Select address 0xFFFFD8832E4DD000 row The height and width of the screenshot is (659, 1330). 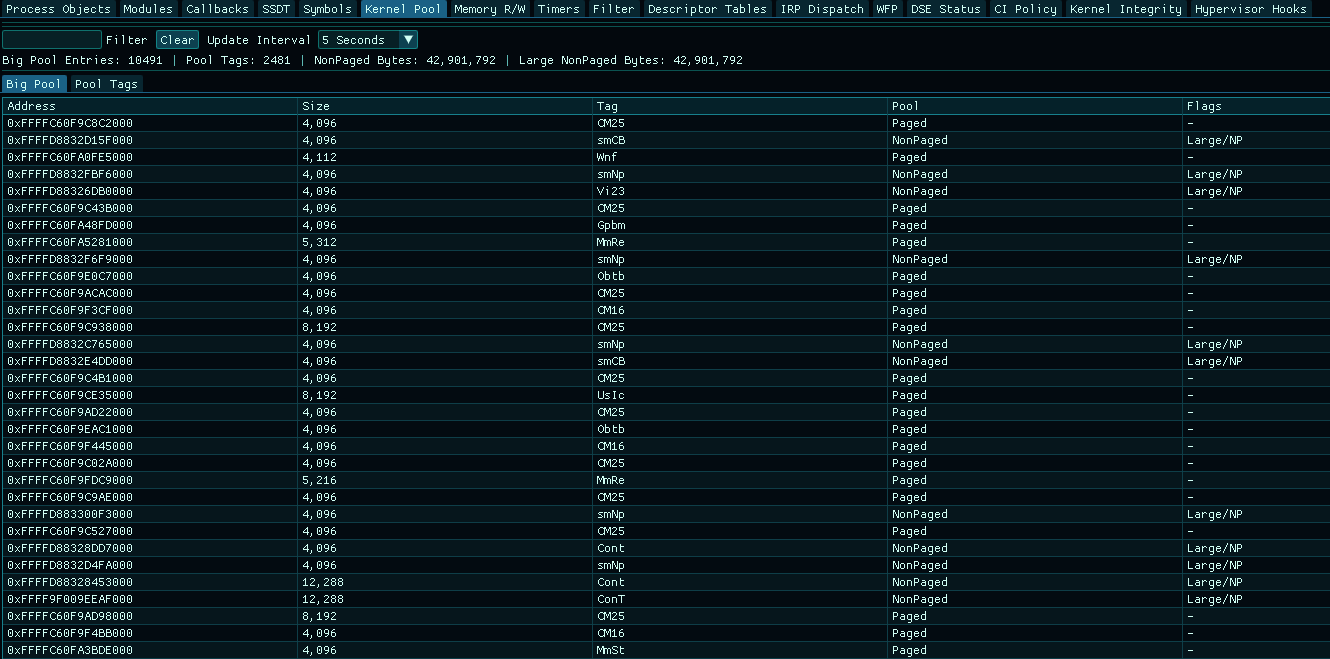click(x=666, y=361)
